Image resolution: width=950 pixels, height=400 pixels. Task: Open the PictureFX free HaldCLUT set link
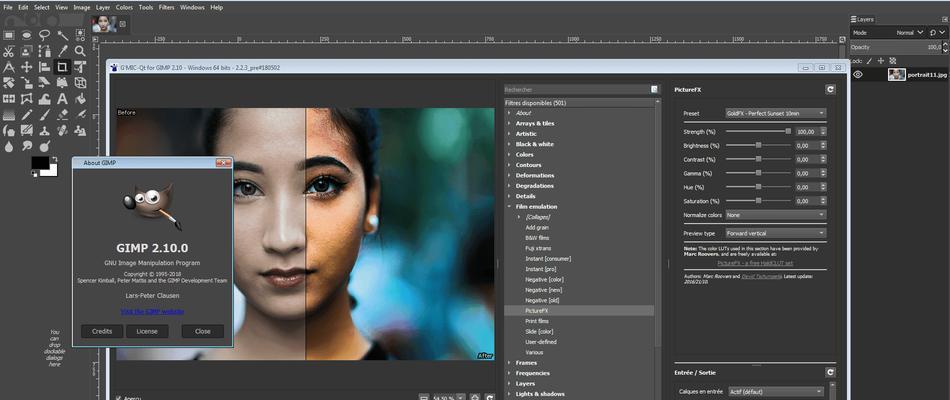[755, 263]
